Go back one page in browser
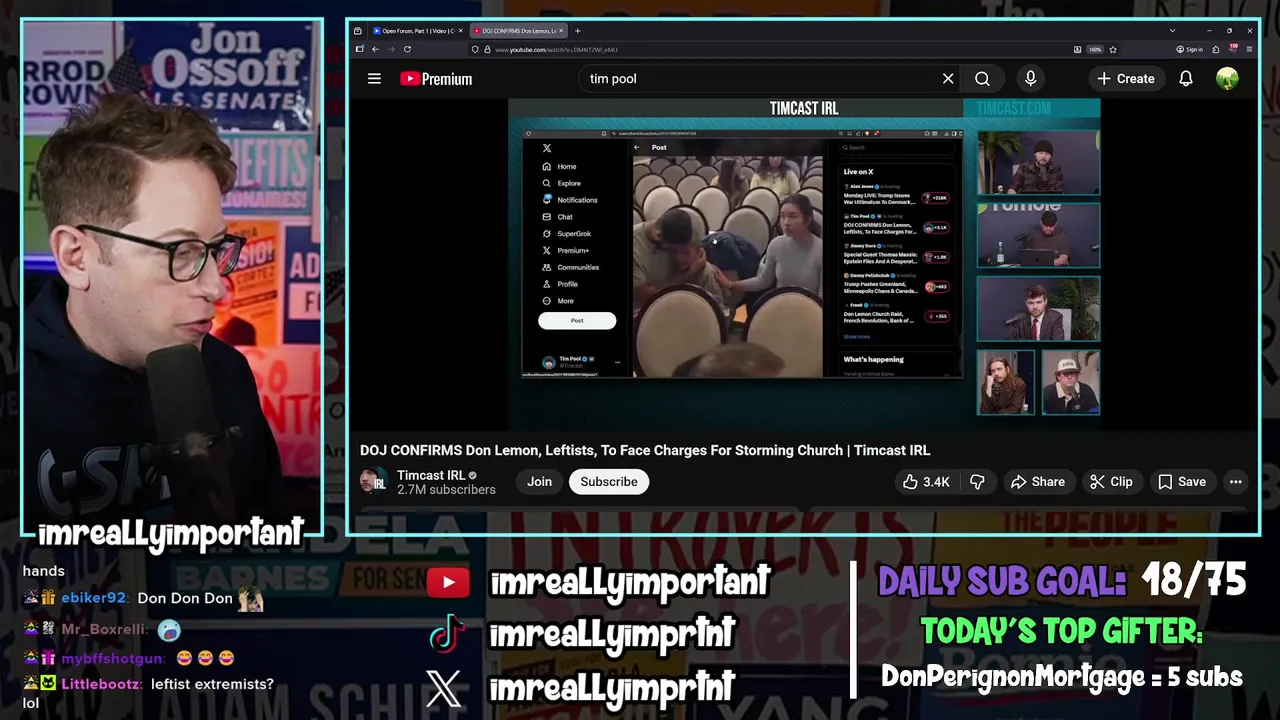The height and width of the screenshot is (720, 1280). tap(375, 49)
